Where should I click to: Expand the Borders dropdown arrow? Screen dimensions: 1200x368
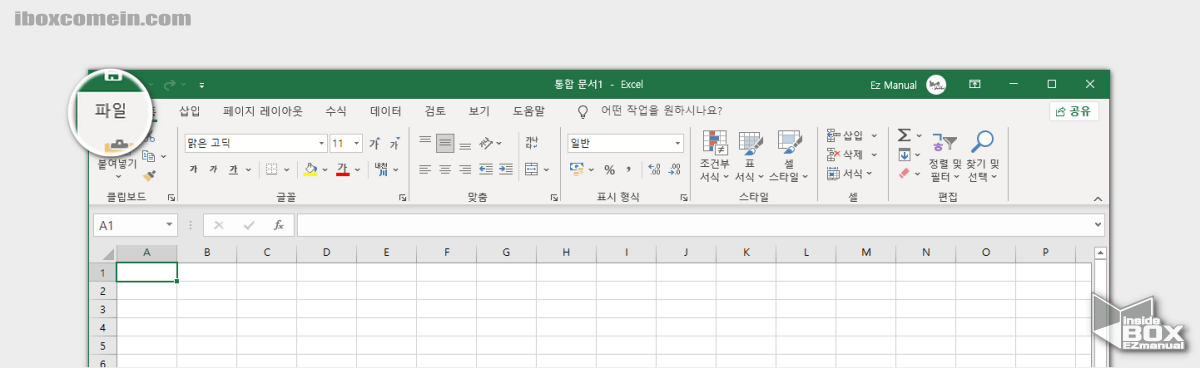(x=286, y=170)
